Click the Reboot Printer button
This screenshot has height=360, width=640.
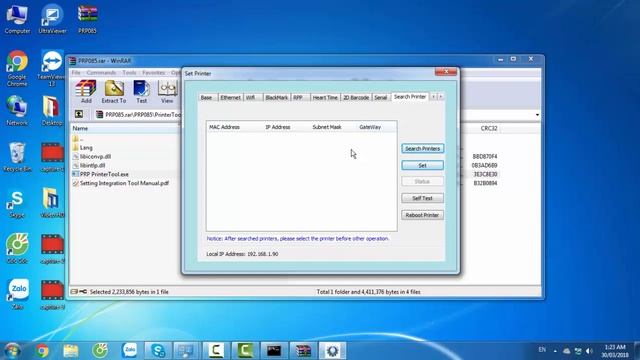click(x=422, y=215)
